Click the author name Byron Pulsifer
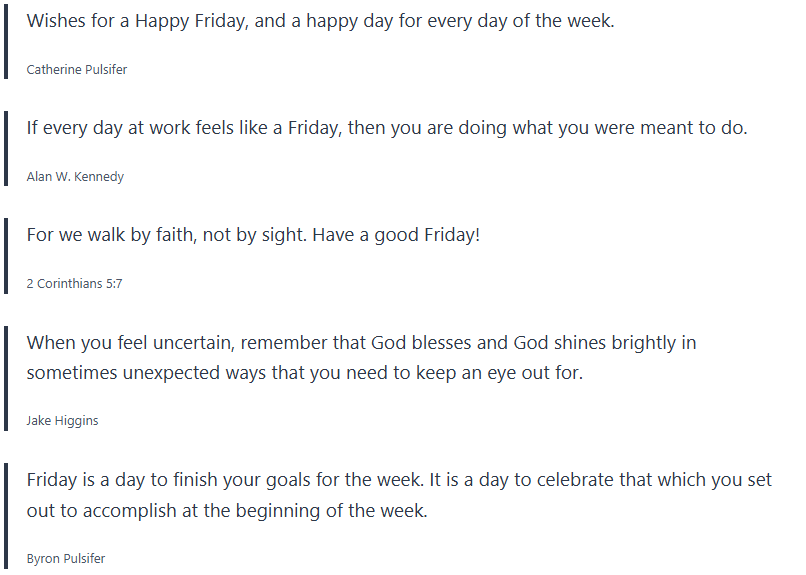Screen dimensions: 806x575 (66, 559)
